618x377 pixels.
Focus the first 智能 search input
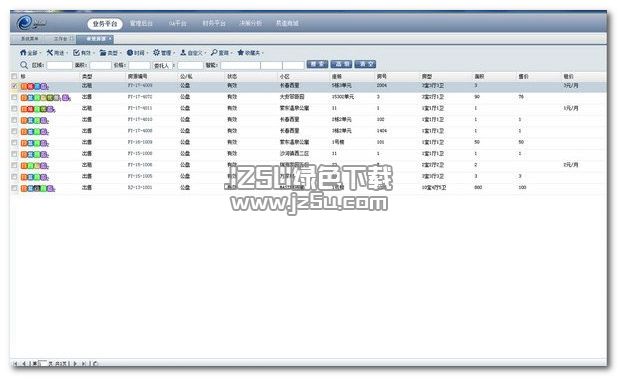point(240,65)
